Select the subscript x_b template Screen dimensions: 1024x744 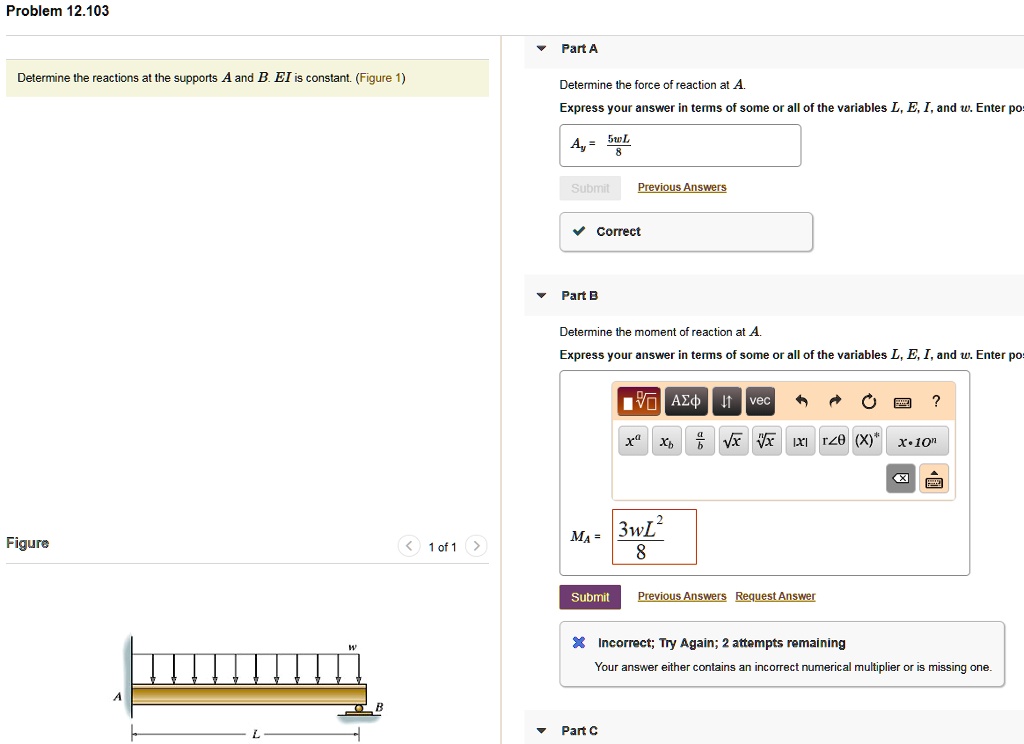(x=666, y=440)
